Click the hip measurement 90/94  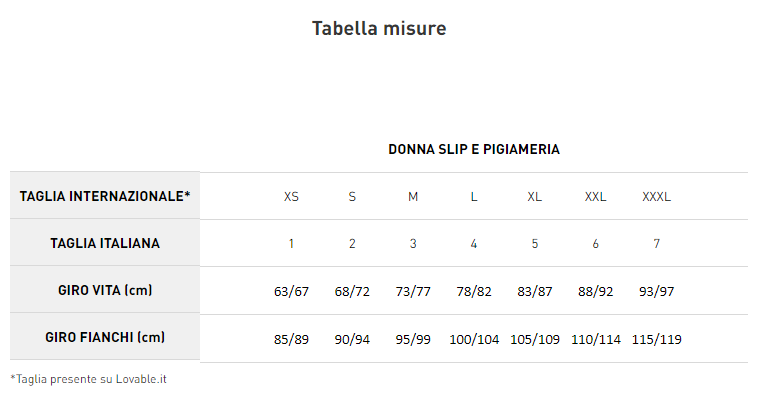pyautogui.click(x=352, y=340)
